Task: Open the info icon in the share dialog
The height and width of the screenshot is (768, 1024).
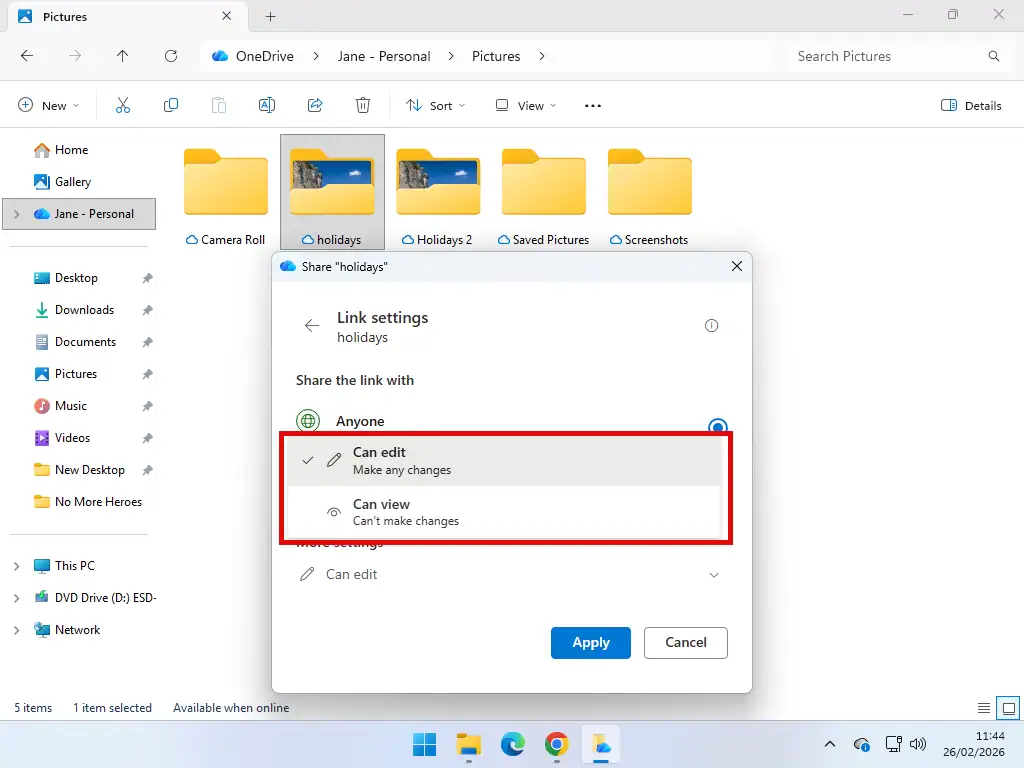Action: 711,325
